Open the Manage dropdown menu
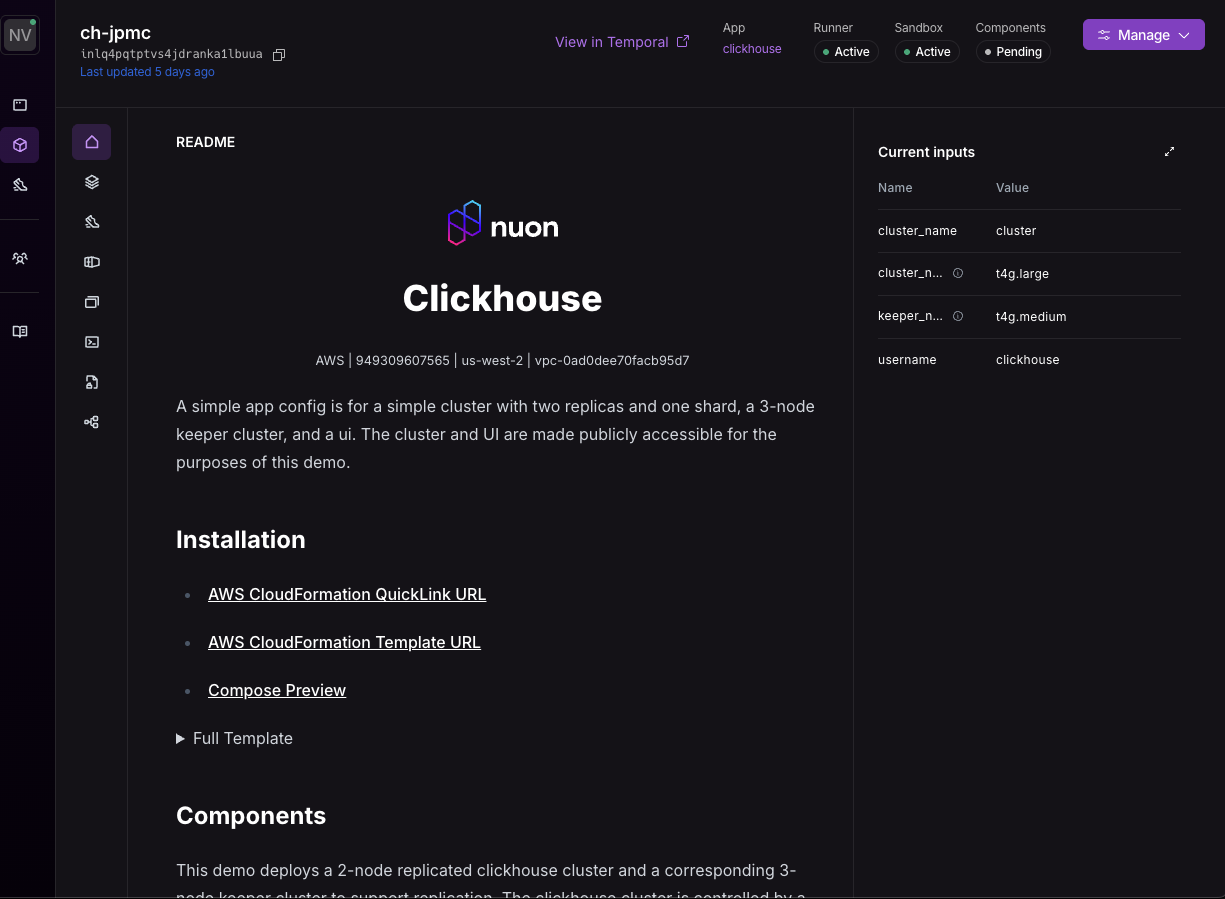 1144,35
